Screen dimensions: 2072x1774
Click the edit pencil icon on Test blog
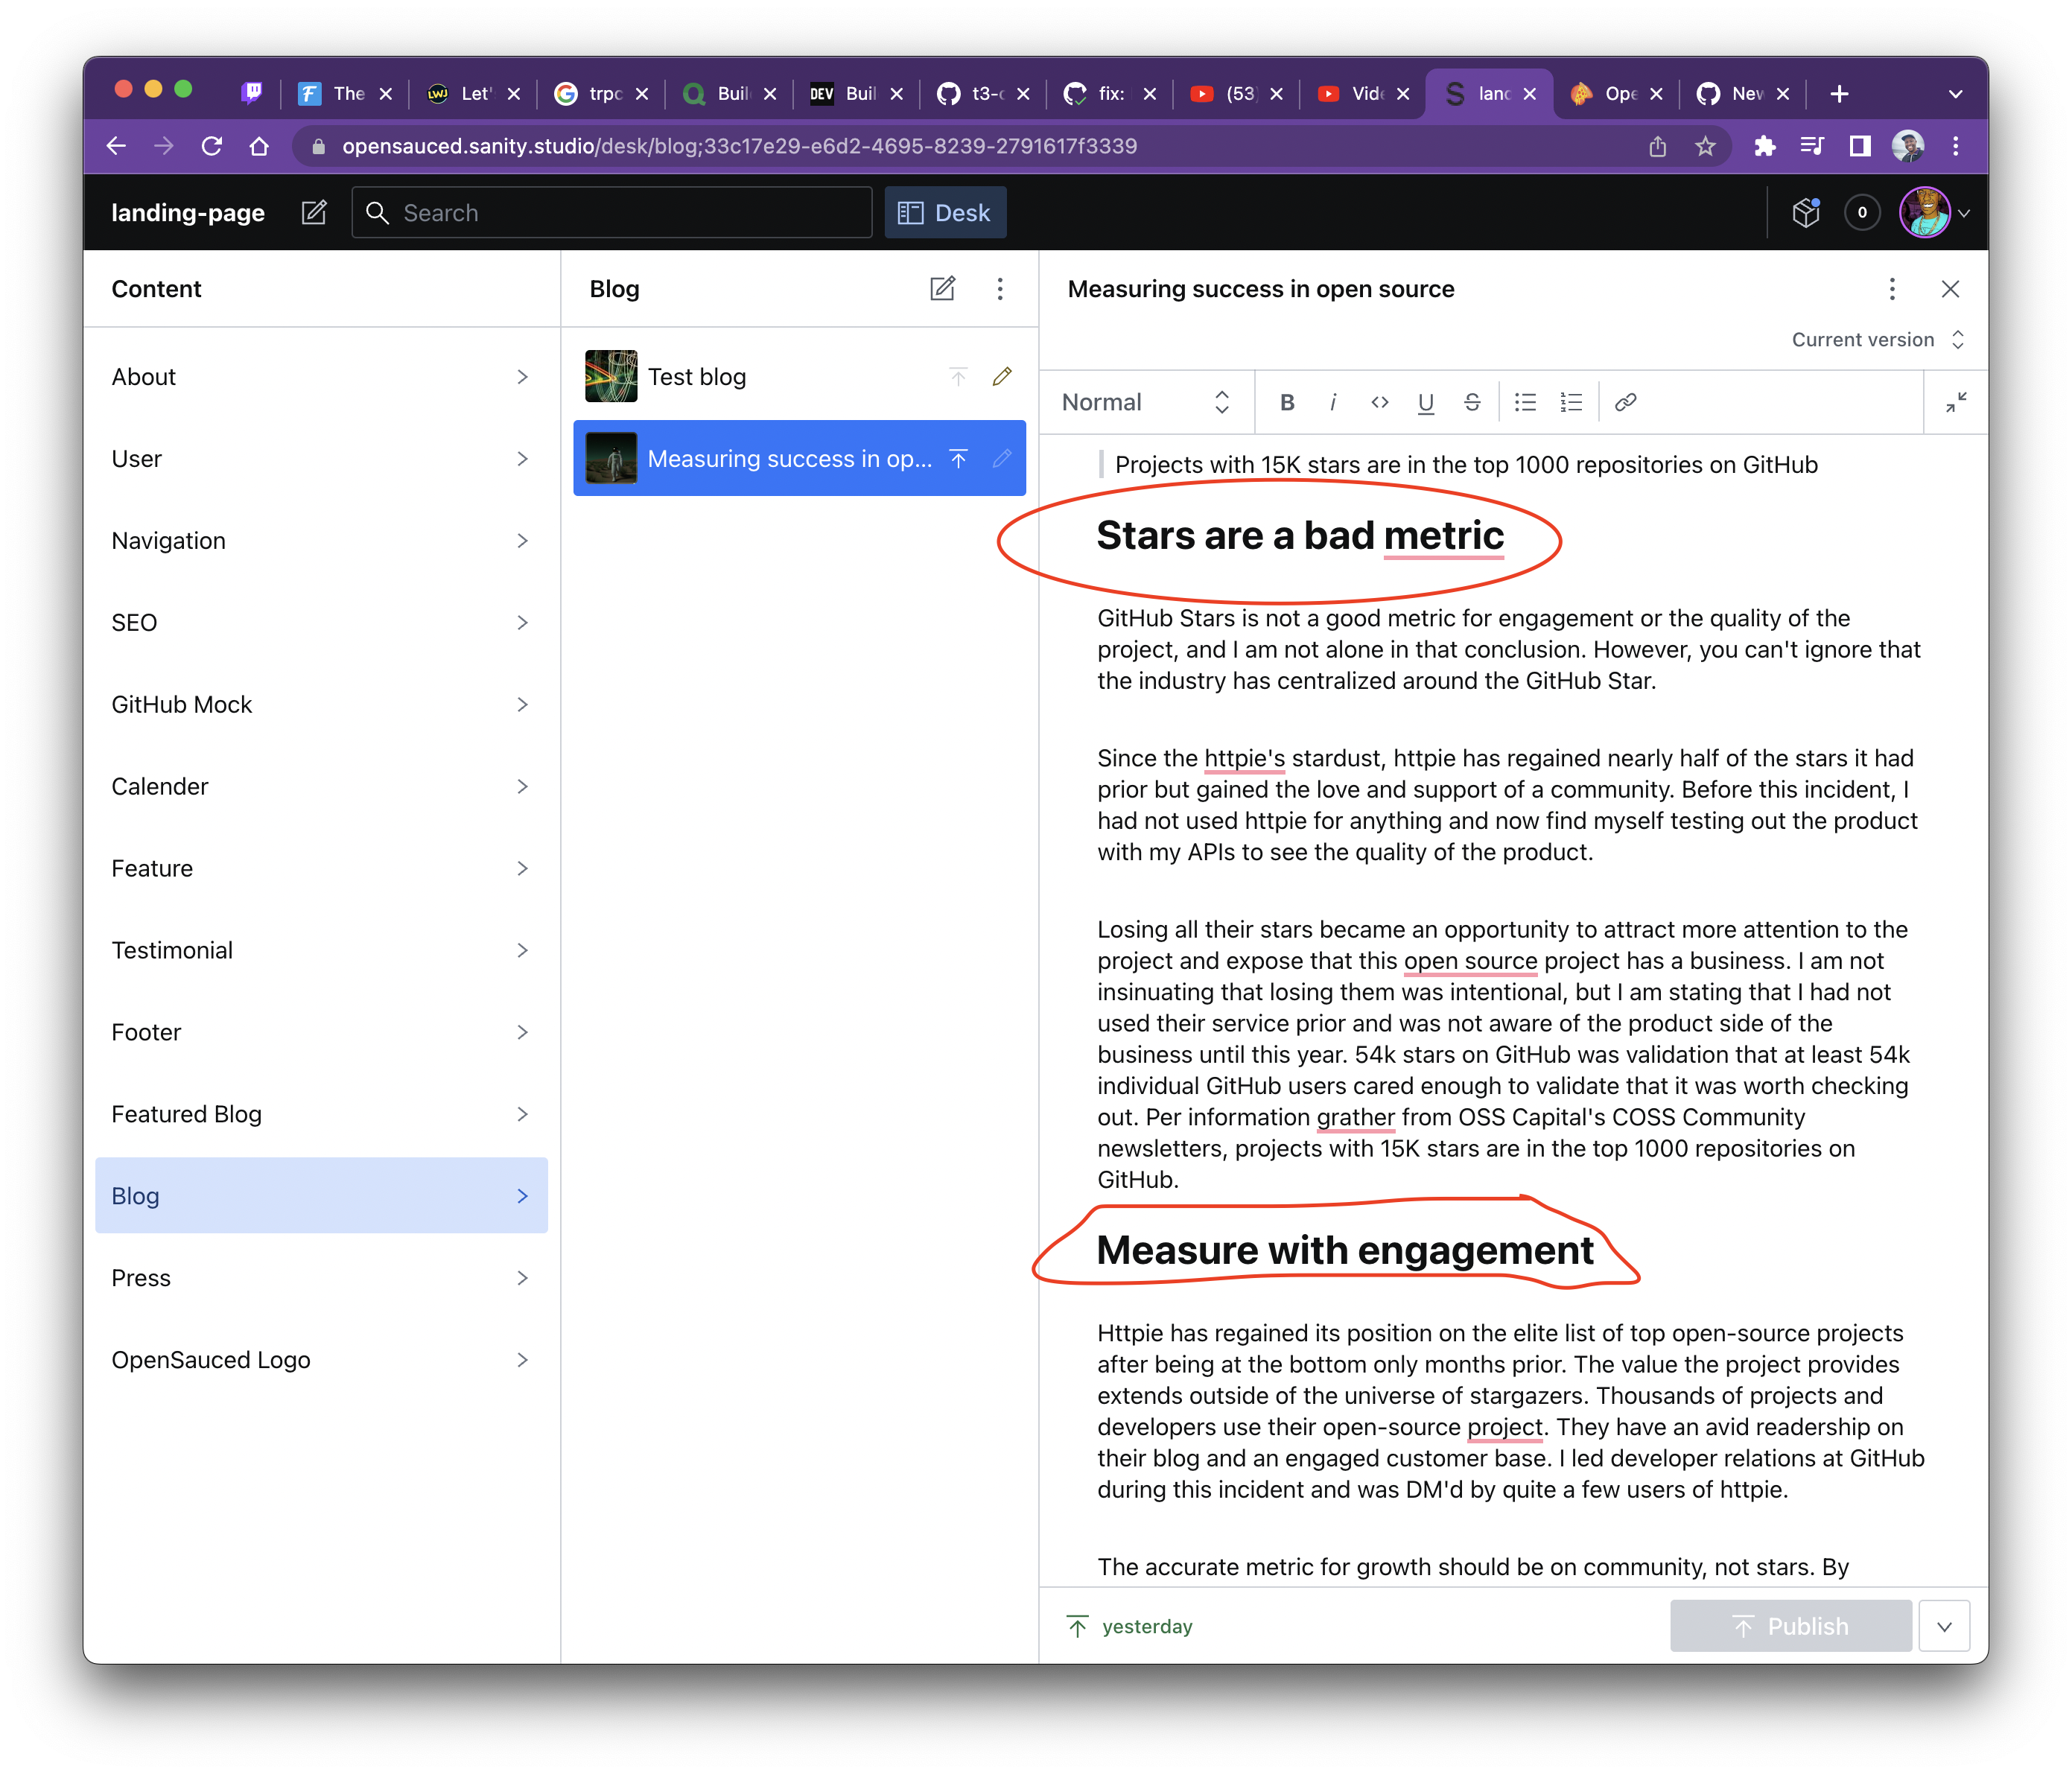1002,377
